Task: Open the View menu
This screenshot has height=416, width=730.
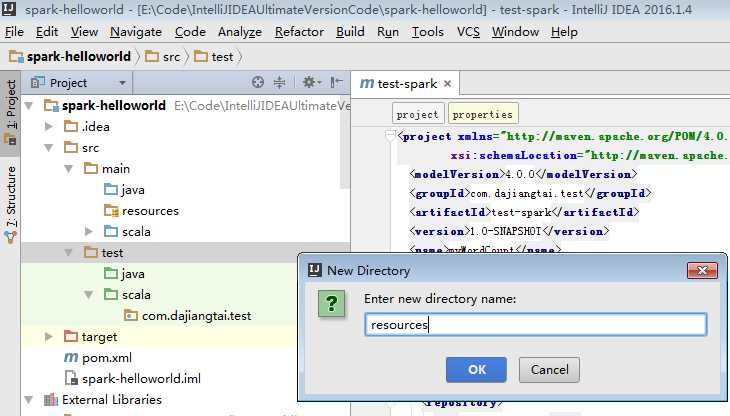Action: click(x=84, y=32)
